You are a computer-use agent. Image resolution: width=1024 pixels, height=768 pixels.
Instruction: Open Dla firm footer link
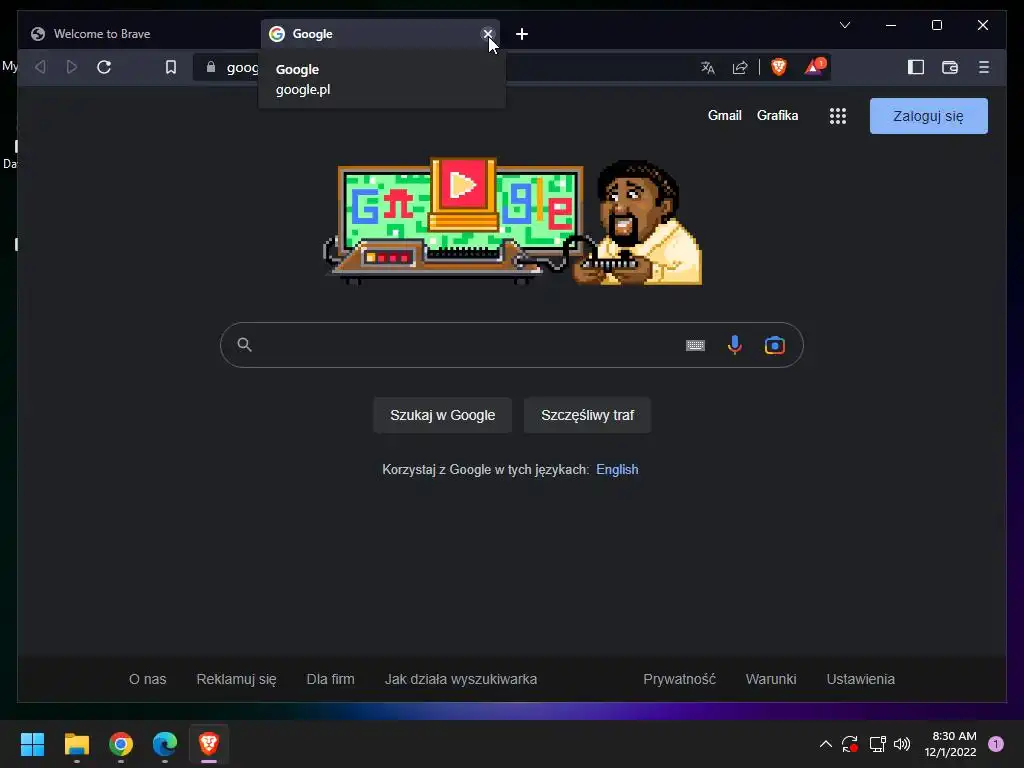(x=330, y=679)
